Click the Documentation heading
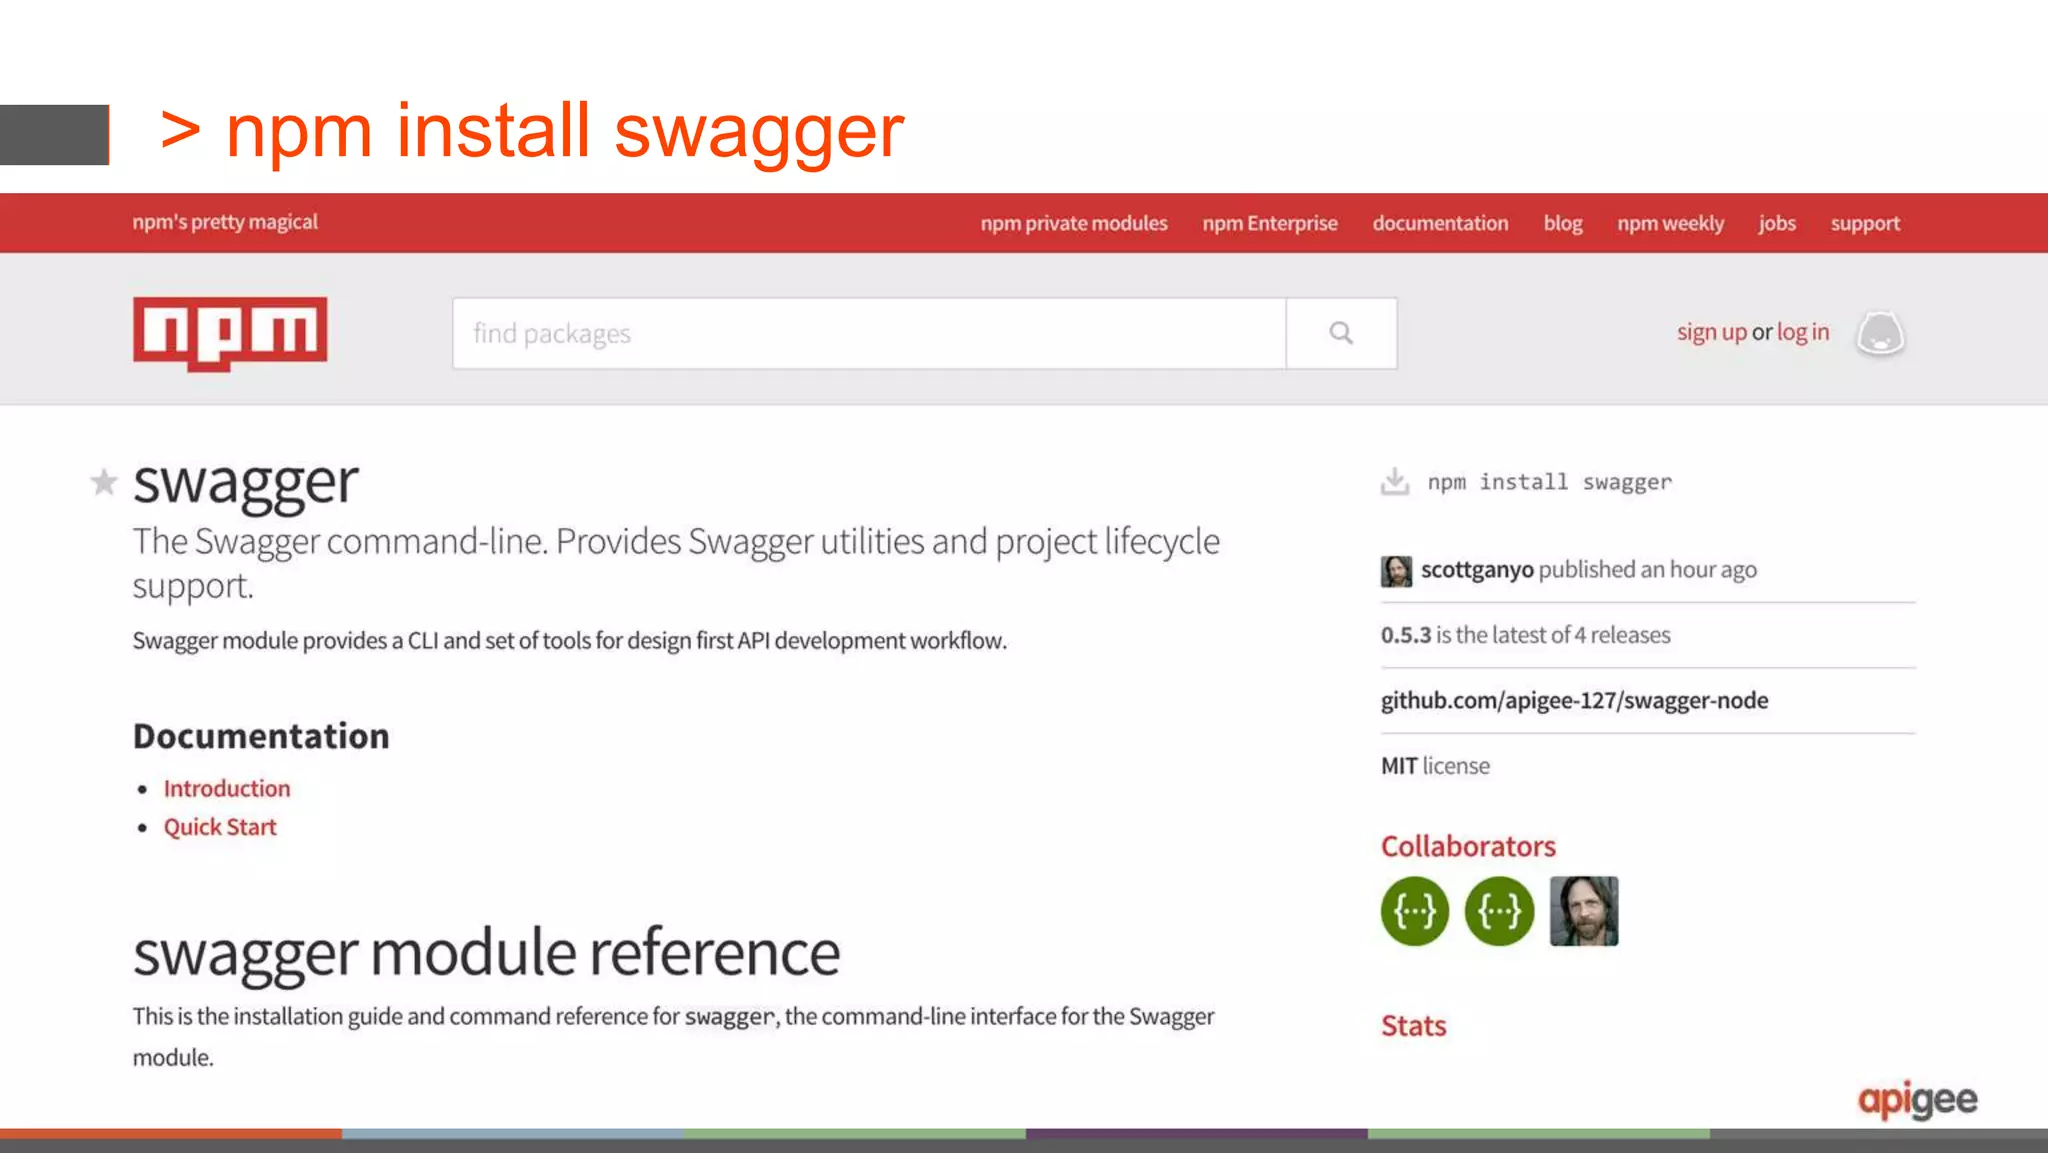2048x1153 pixels. point(261,736)
